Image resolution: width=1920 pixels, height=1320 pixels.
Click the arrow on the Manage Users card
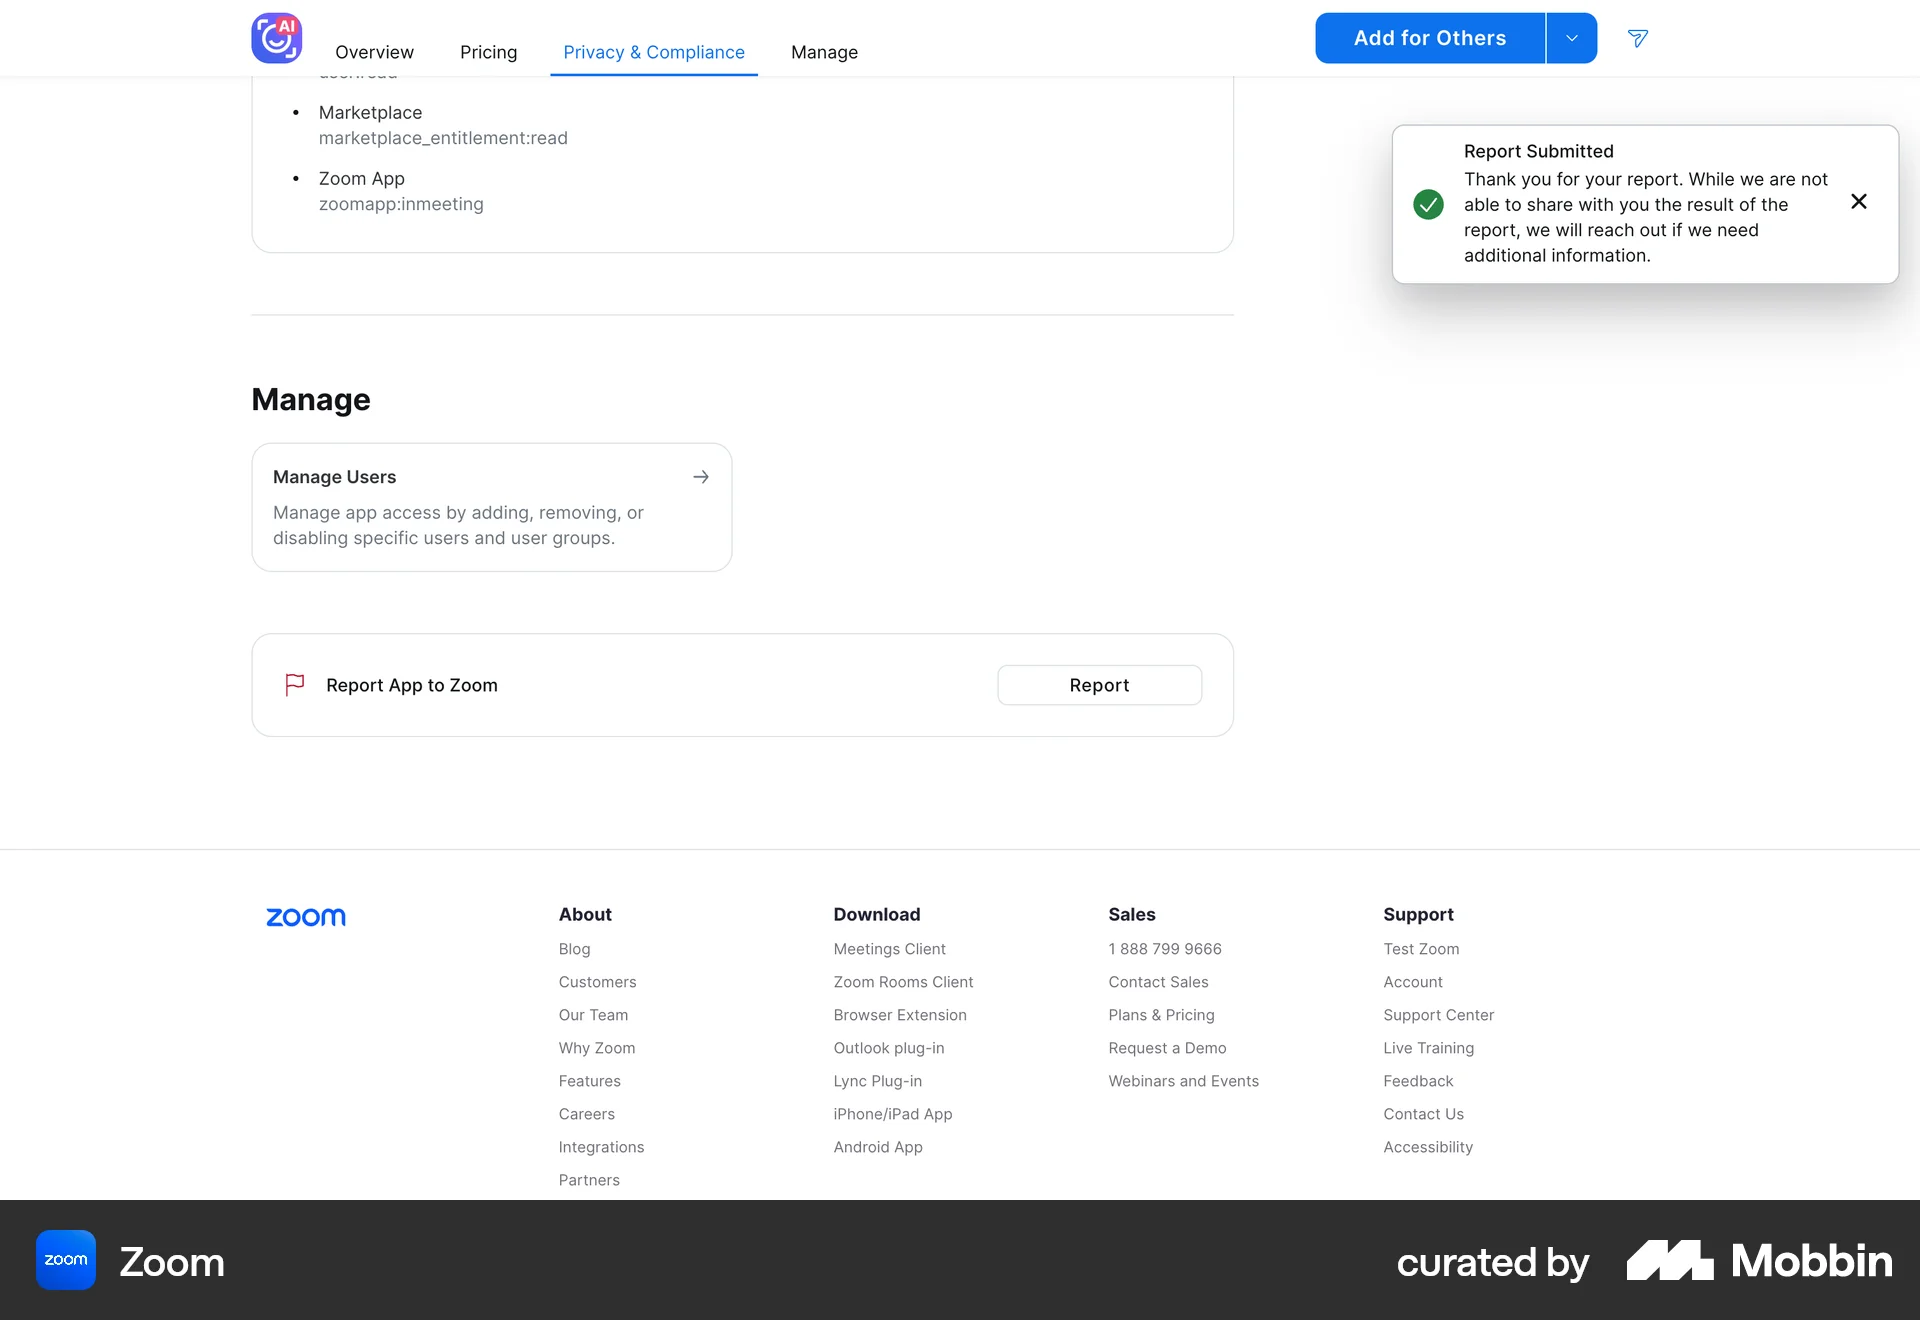(x=701, y=477)
